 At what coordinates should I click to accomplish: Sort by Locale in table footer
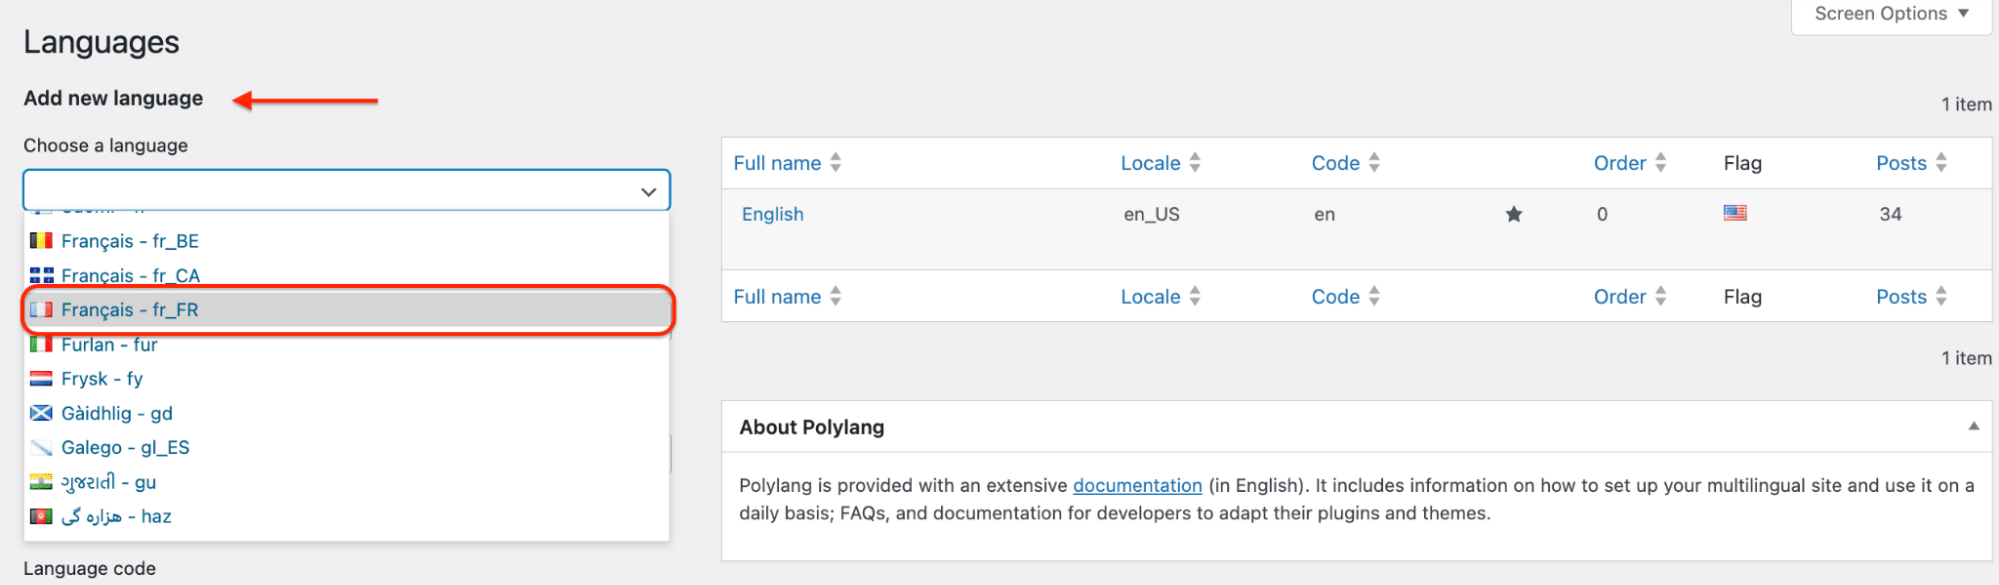point(1160,297)
